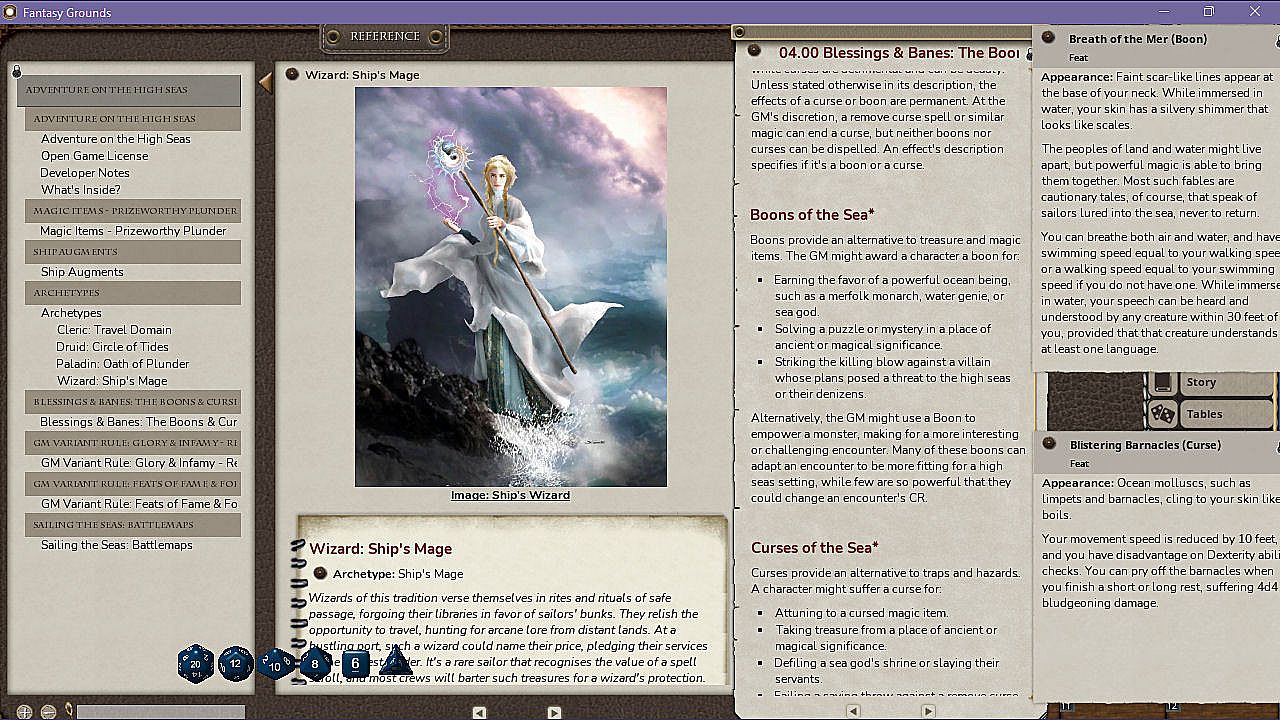Click link icon for Archetype: Ship's Mage

point(320,573)
